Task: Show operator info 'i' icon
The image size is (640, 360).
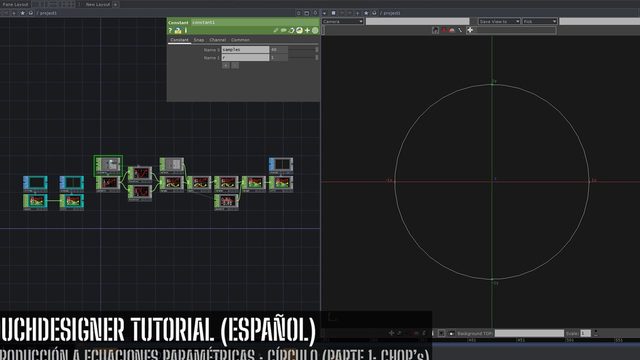Action: 186,31
